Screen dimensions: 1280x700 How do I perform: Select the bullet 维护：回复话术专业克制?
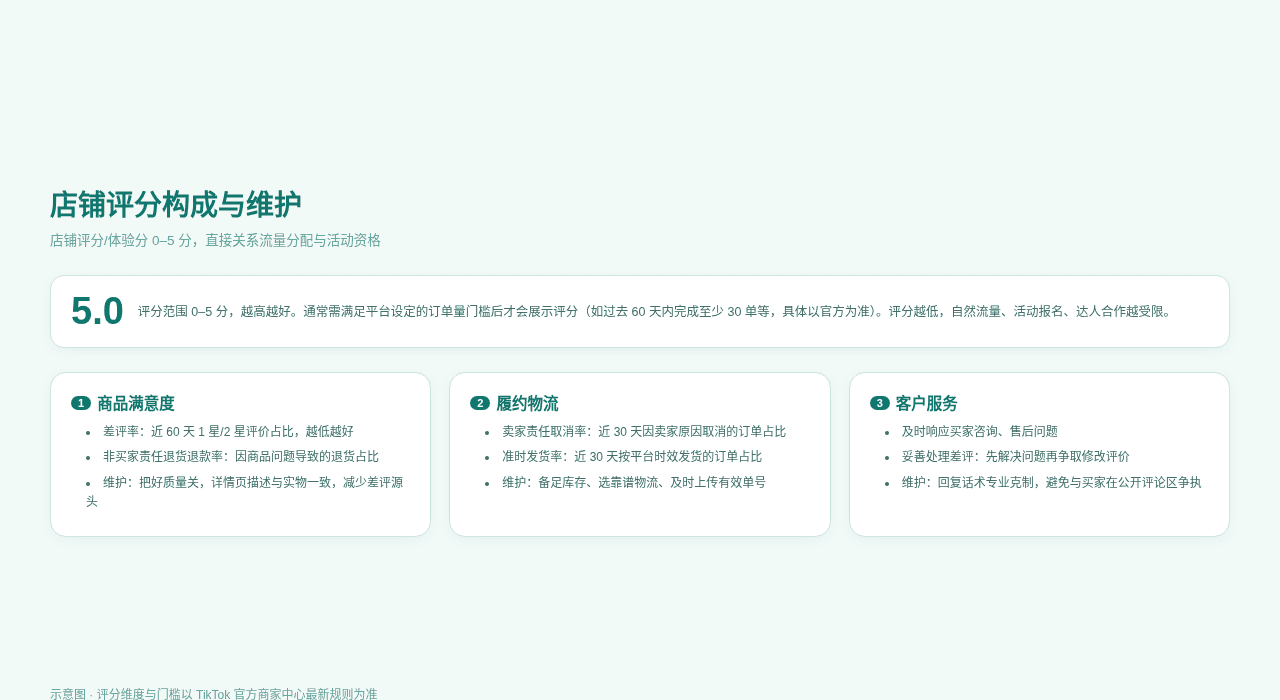tap(1052, 482)
